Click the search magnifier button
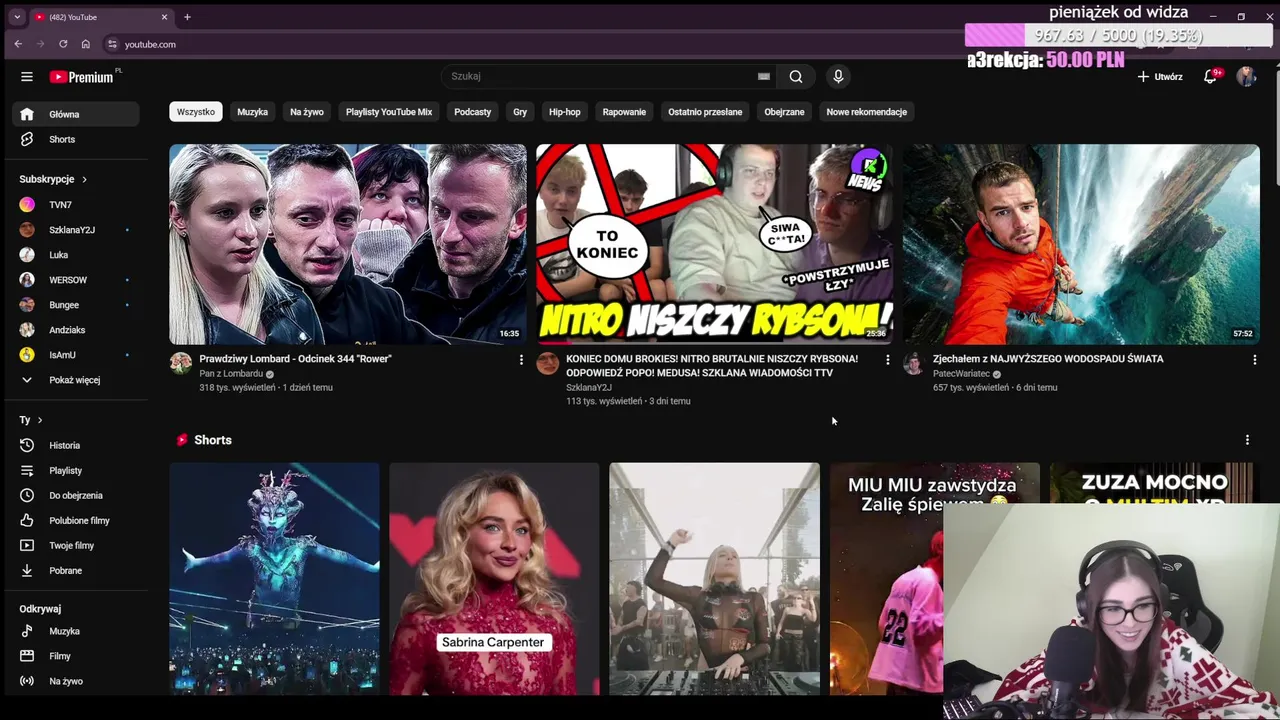The width and height of the screenshot is (1280, 720). (x=796, y=76)
